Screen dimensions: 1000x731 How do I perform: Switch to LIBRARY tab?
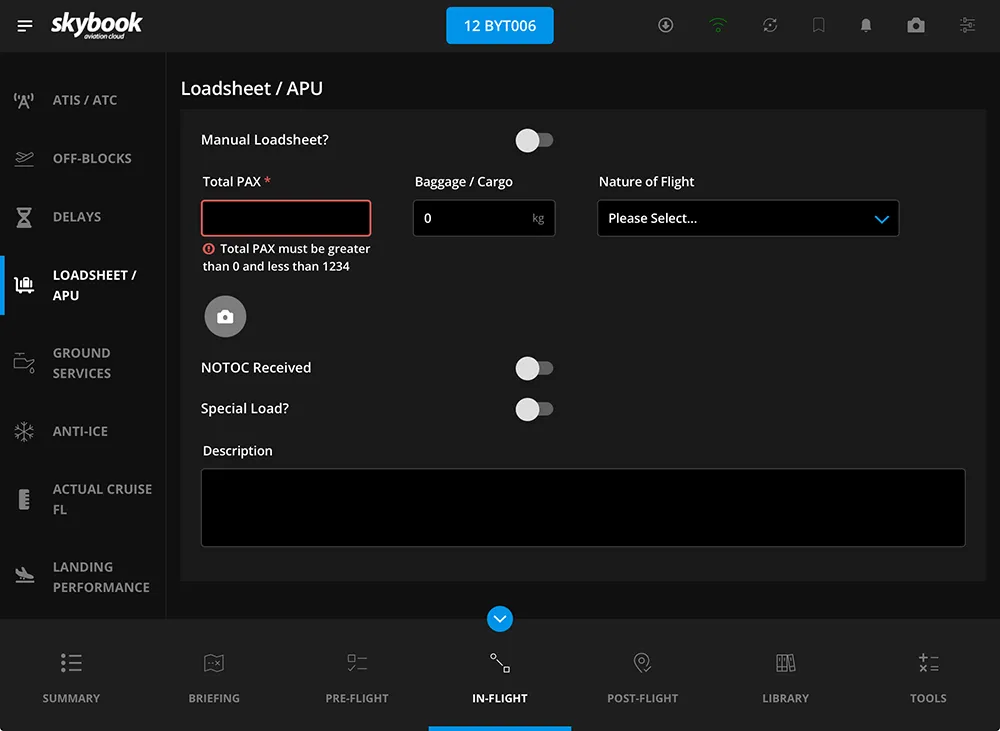tap(785, 676)
